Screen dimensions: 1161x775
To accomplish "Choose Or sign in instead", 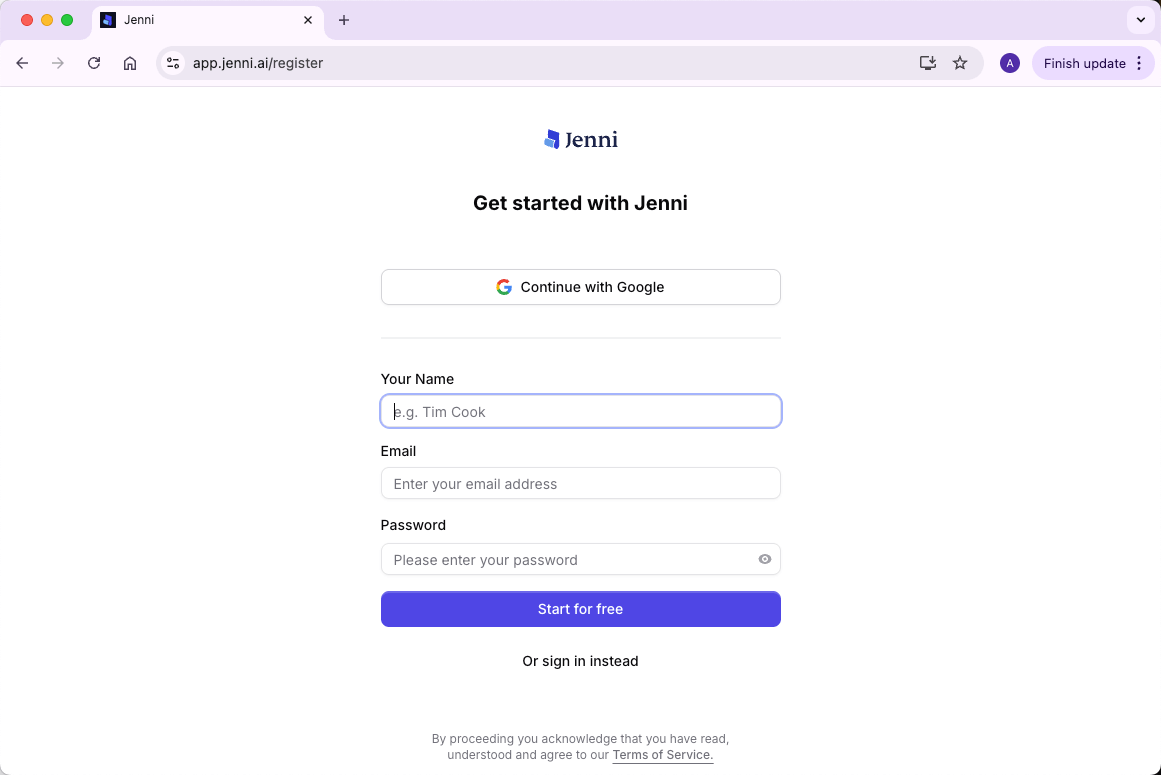I will [x=580, y=661].
